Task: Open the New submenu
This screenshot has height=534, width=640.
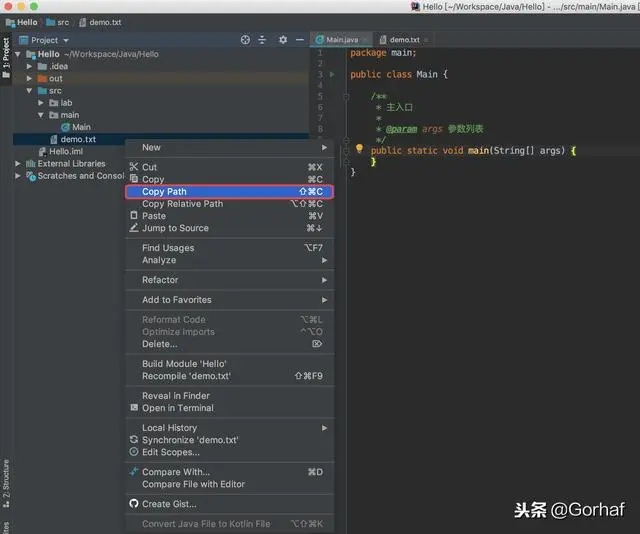Action: click(x=230, y=147)
